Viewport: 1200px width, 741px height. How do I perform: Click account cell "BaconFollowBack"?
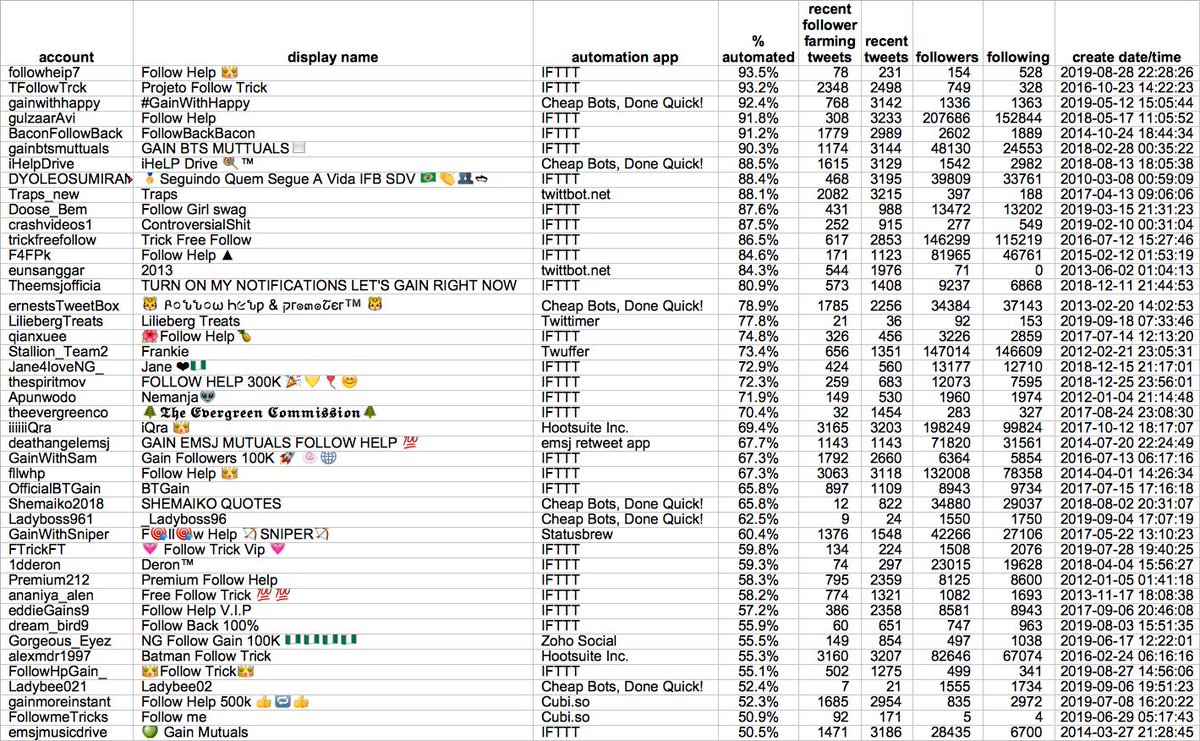click(x=65, y=133)
